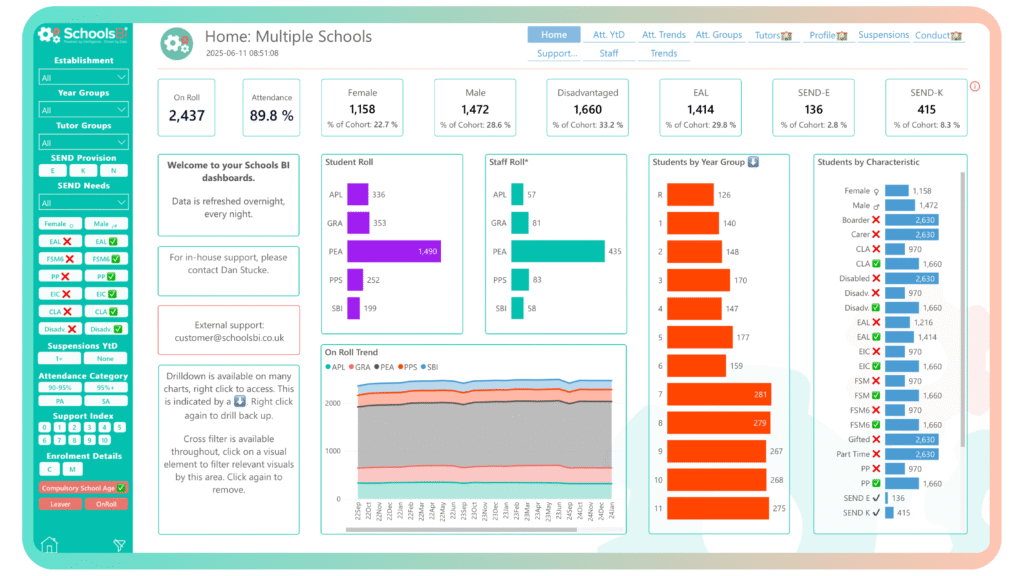Click the home icon in sidebar footer
The height and width of the screenshot is (576, 1024).
[49, 545]
